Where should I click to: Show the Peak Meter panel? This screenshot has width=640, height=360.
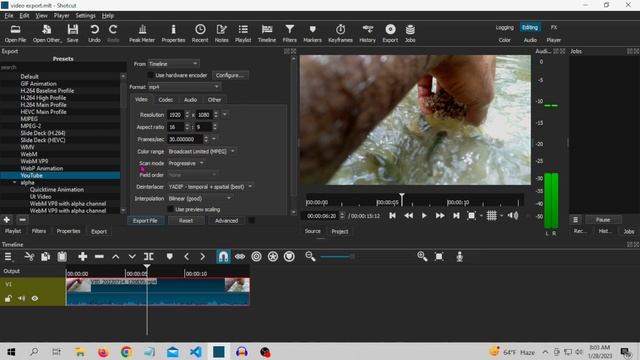click(142, 33)
